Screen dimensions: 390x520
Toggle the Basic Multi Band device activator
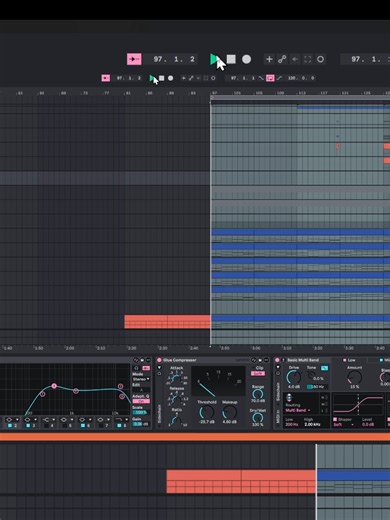pyautogui.click(x=277, y=360)
